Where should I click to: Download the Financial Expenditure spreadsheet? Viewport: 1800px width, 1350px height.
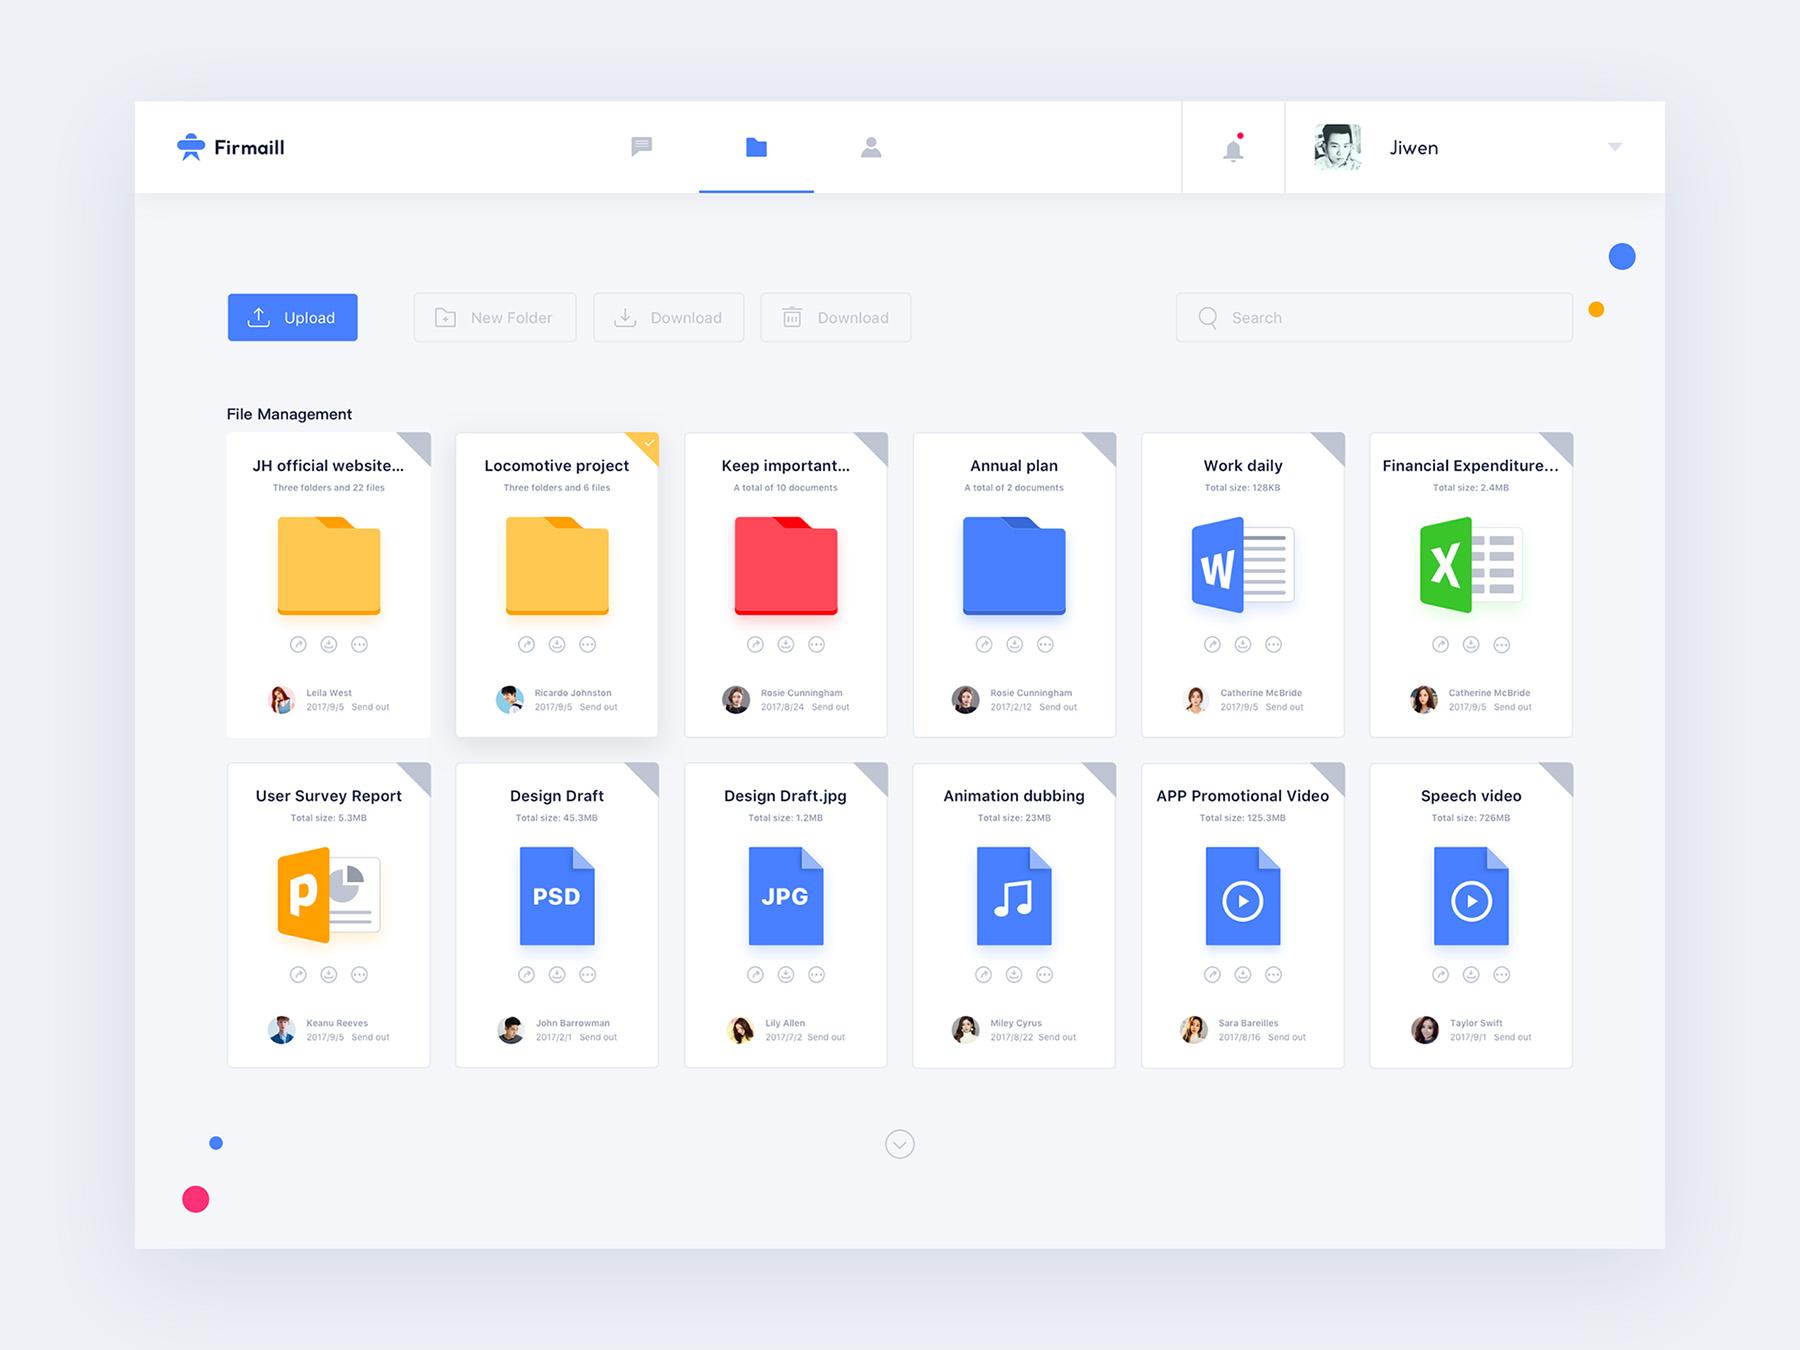tap(1471, 644)
